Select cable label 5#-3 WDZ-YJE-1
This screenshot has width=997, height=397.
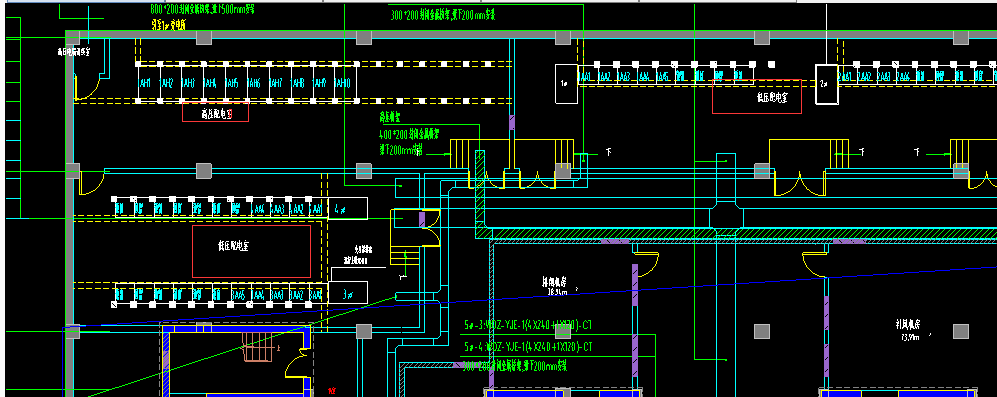[x=528, y=326]
